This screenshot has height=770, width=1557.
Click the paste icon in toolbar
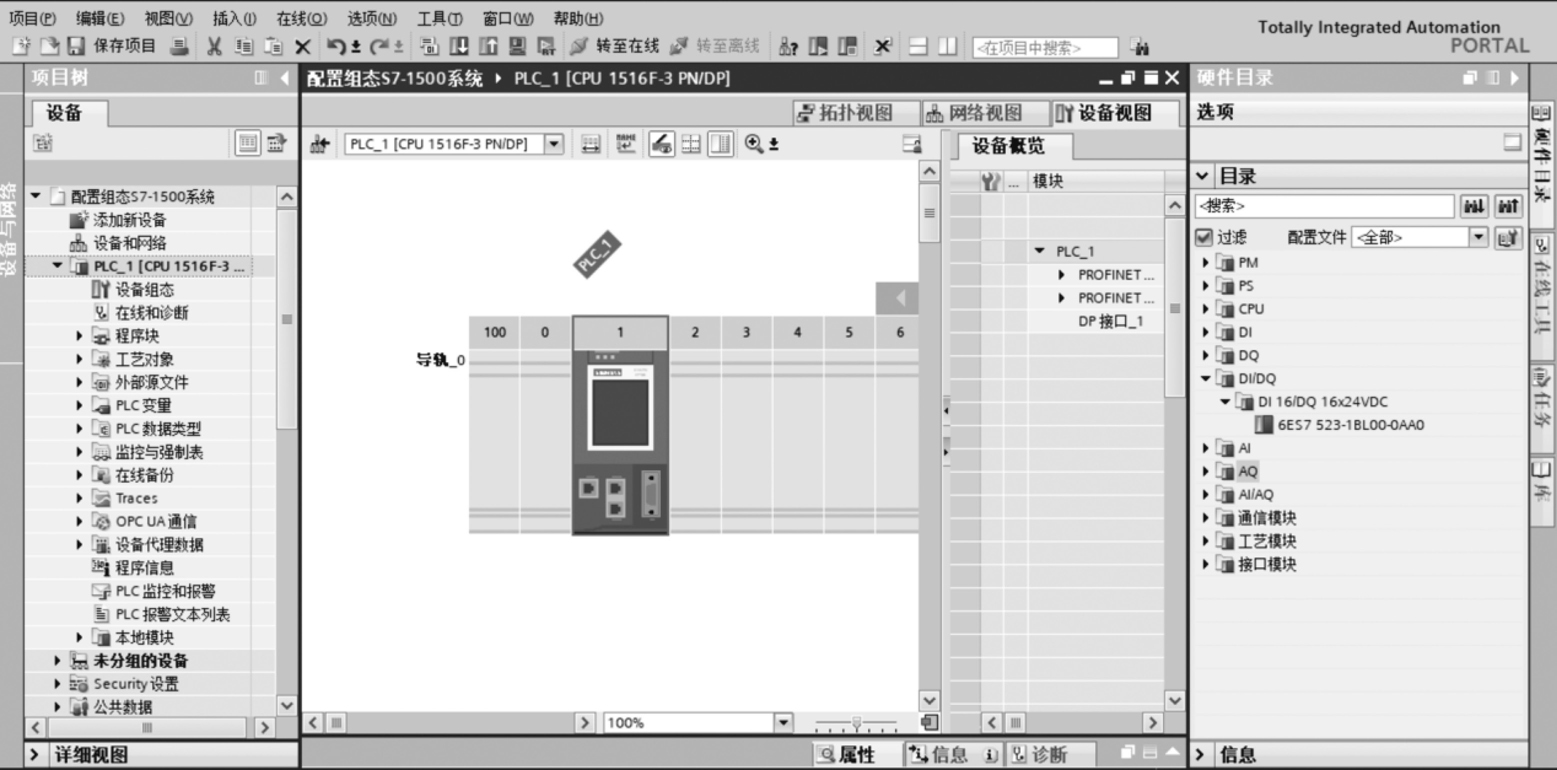click(272, 46)
